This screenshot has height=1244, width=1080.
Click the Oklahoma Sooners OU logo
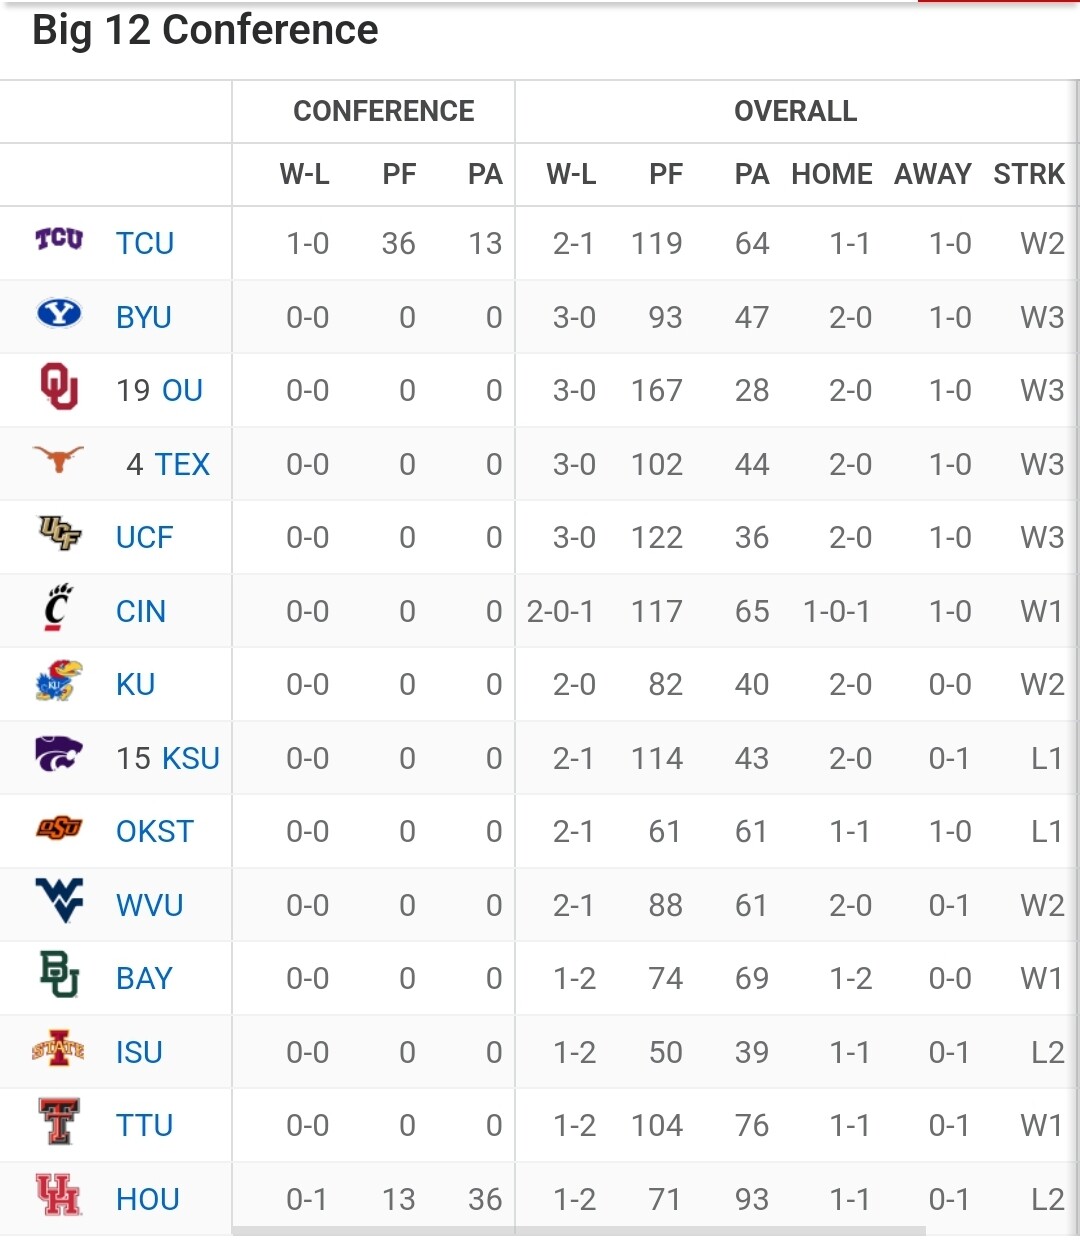click(x=59, y=387)
